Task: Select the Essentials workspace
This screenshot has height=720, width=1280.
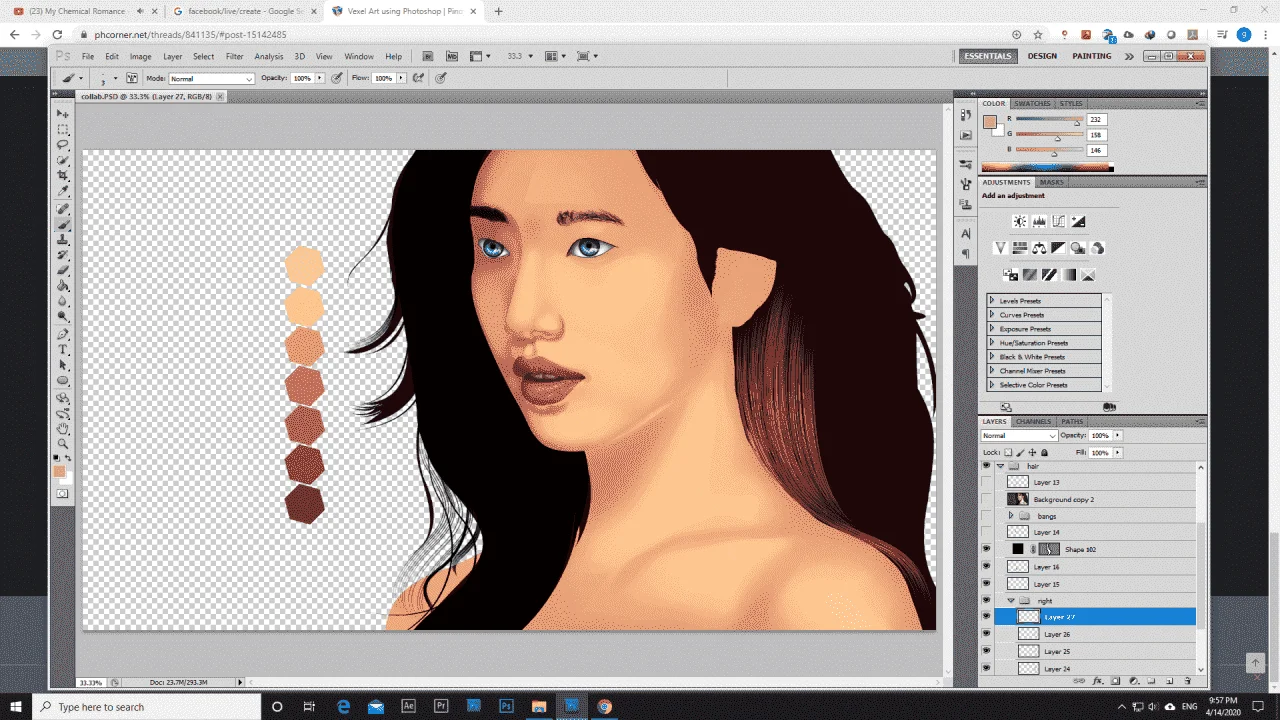Action: [988, 56]
